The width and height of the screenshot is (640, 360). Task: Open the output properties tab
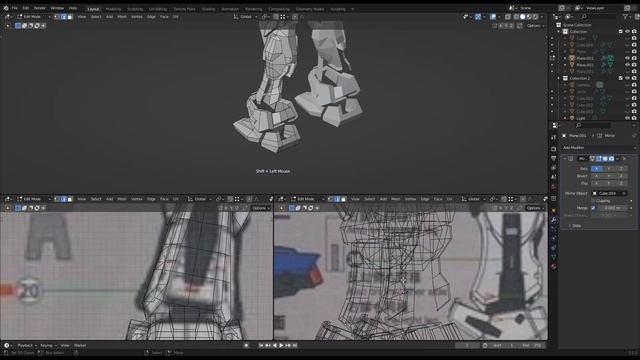(x=554, y=158)
